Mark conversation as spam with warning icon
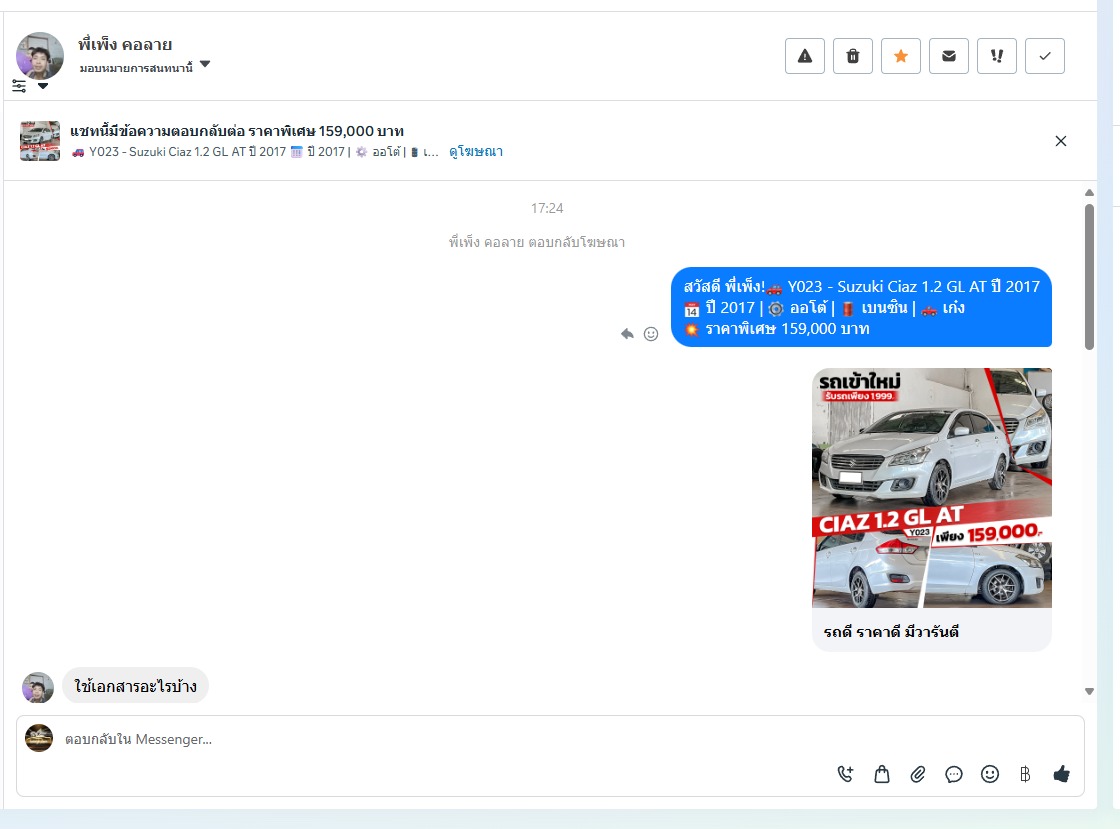 pyautogui.click(x=805, y=56)
